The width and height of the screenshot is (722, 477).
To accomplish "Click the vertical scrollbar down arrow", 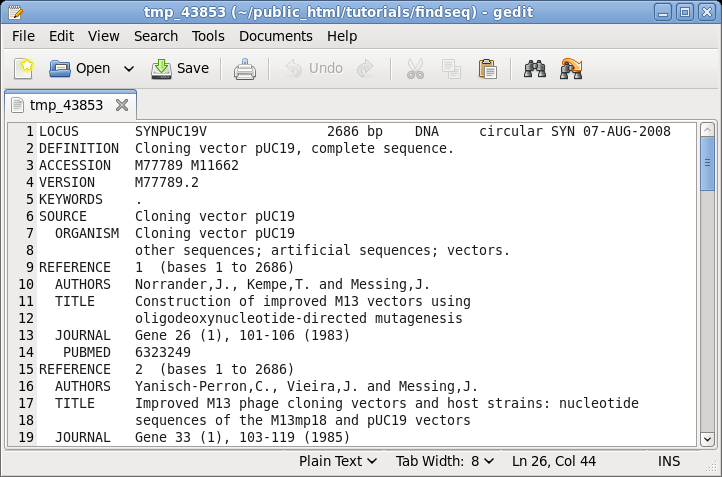I will click(x=707, y=439).
